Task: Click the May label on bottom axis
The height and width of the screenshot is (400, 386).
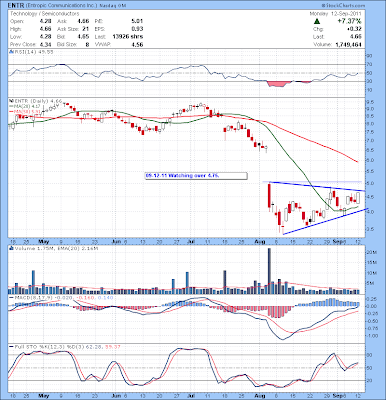Action: pyautogui.click(x=44, y=396)
